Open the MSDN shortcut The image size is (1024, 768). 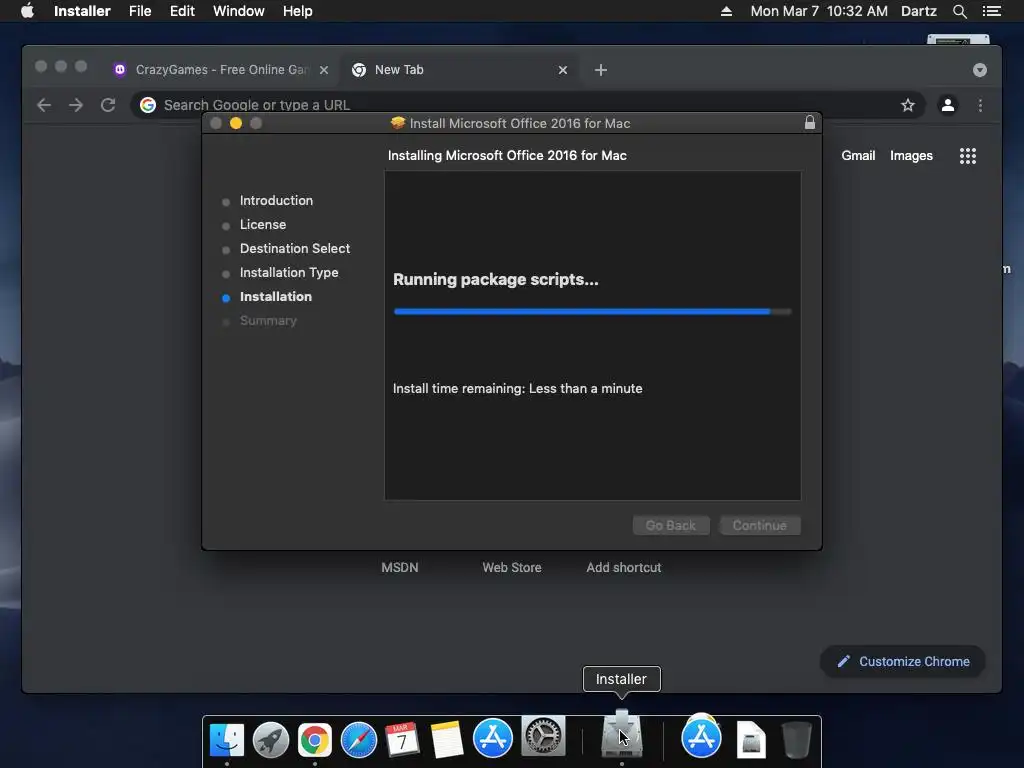point(400,568)
